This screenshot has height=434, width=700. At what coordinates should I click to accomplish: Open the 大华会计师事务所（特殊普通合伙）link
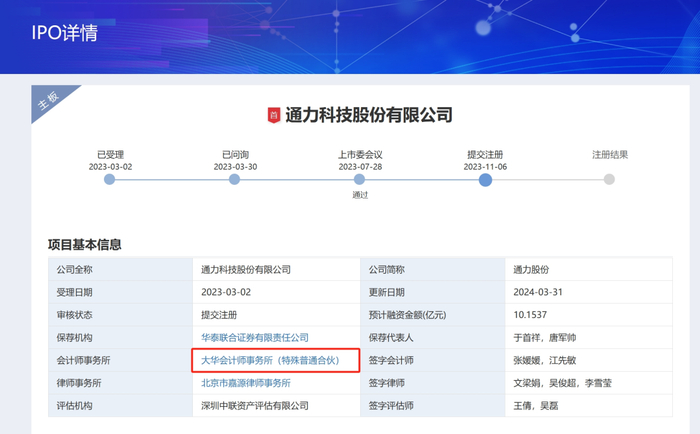(271, 360)
